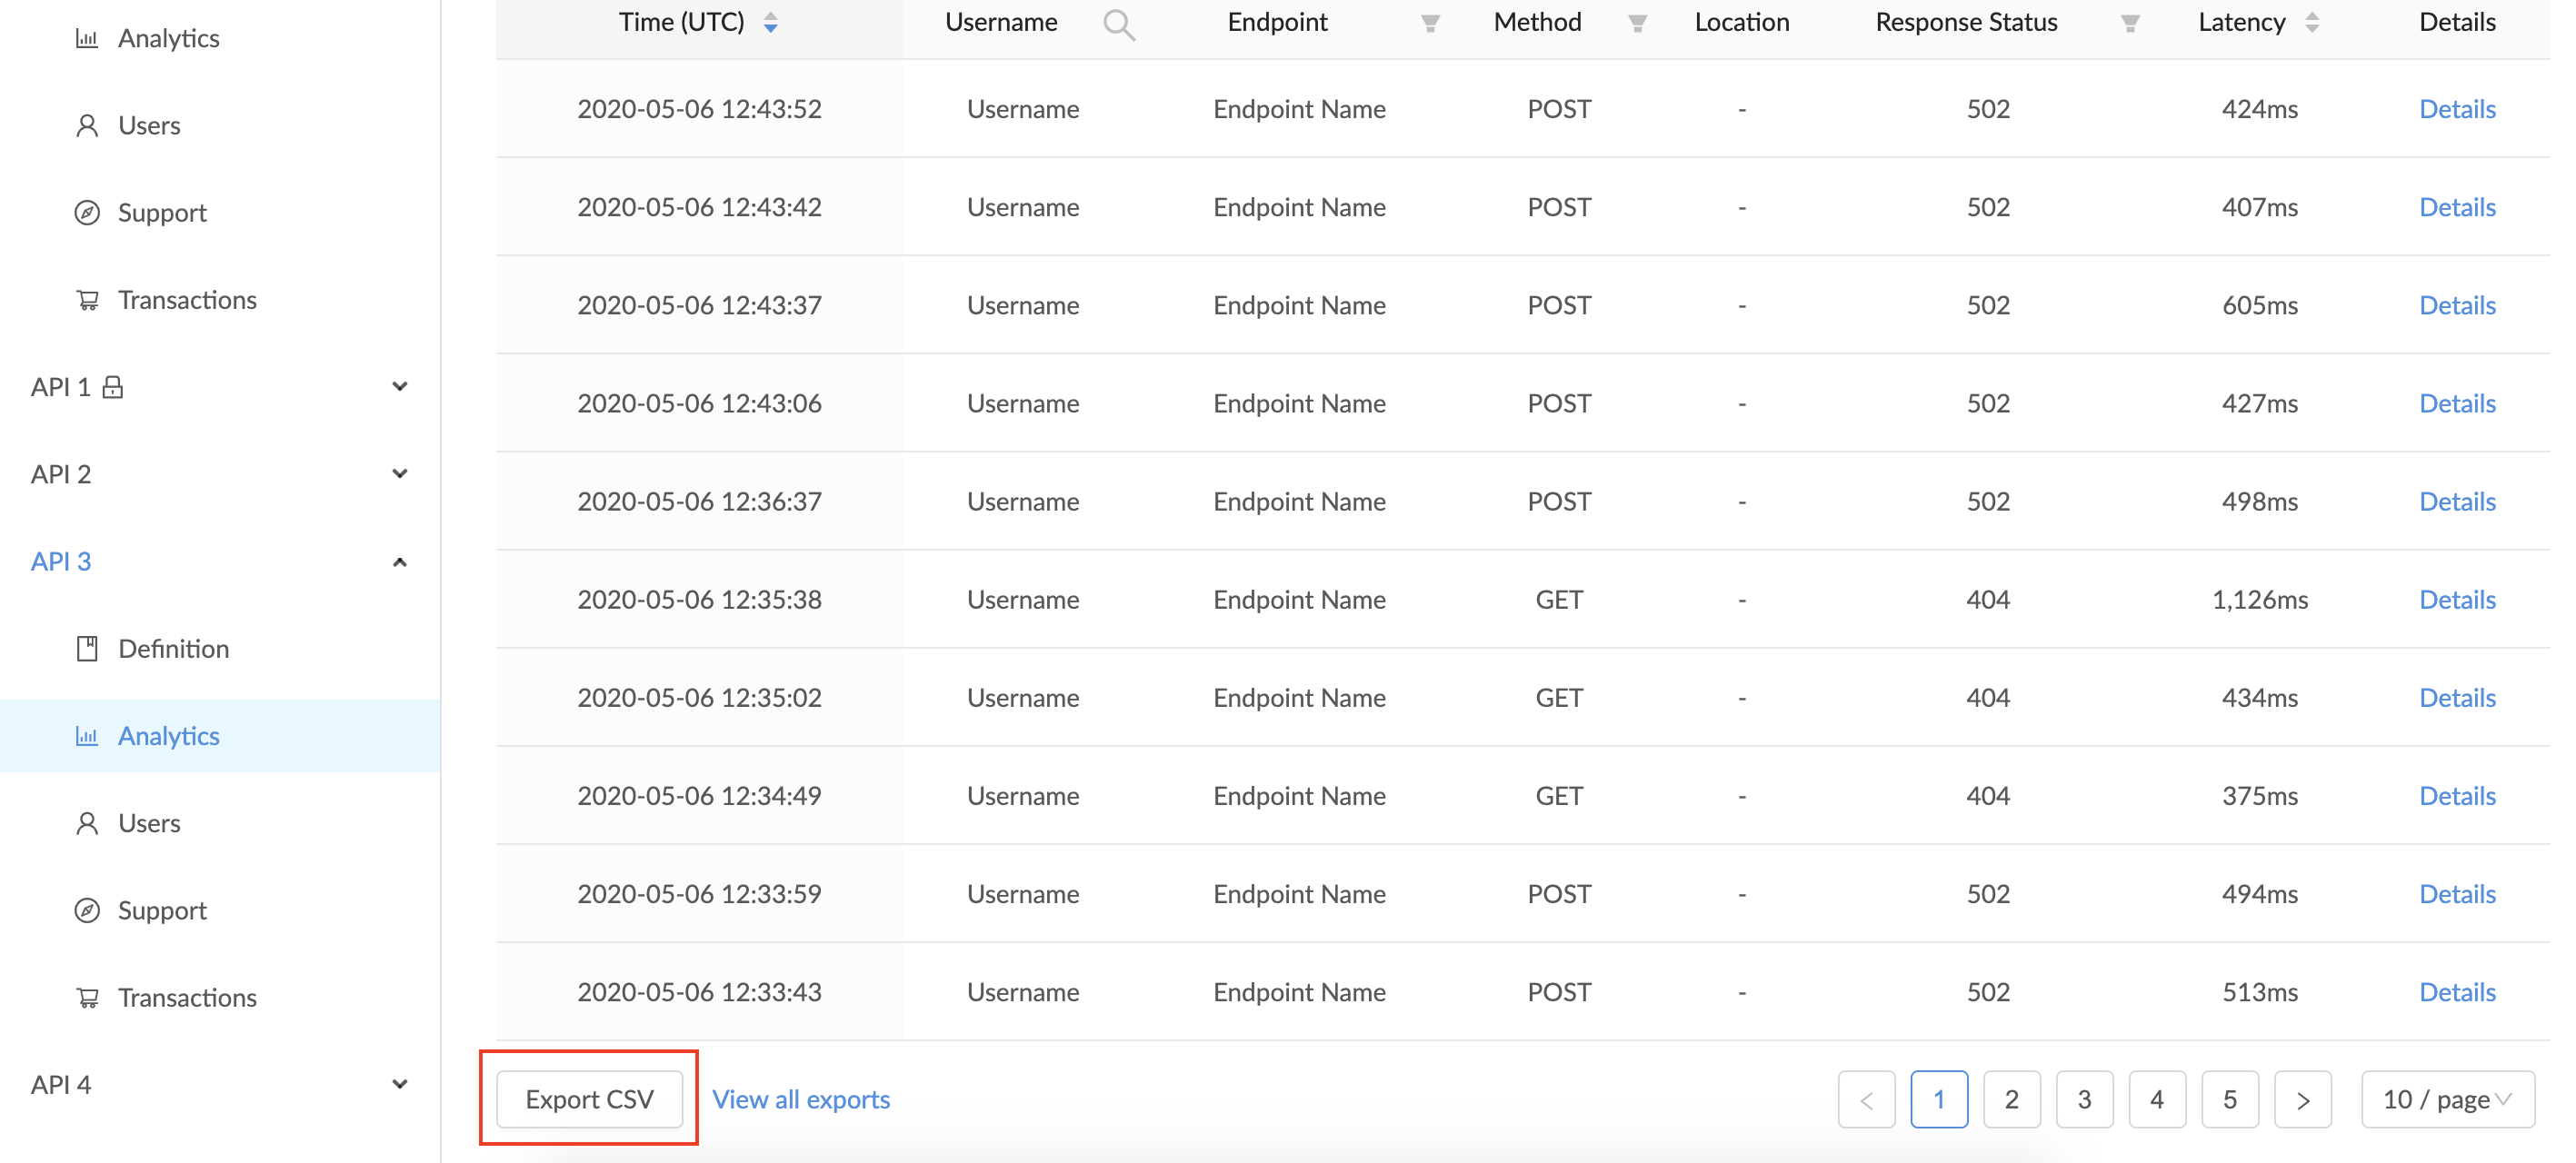Image resolution: width=2576 pixels, height=1163 pixels.
Task: Open the Method column filter icon
Action: [x=1637, y=23]
